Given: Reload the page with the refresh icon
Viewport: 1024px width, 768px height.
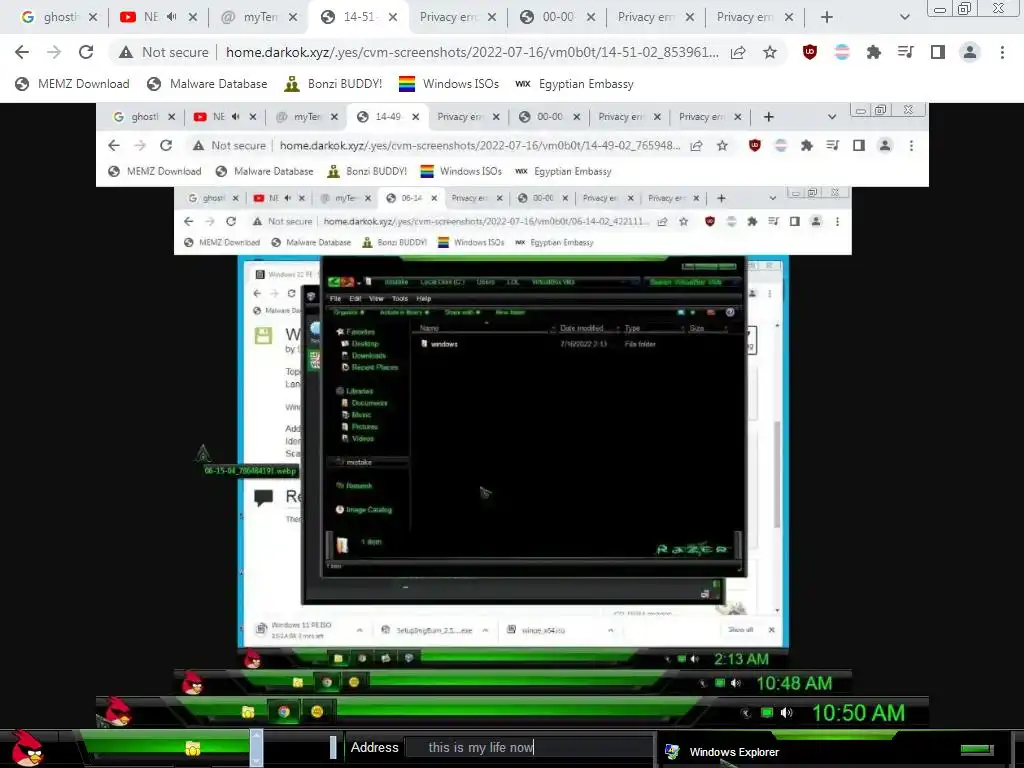Looking at the screenshot, I should [86, 52].
